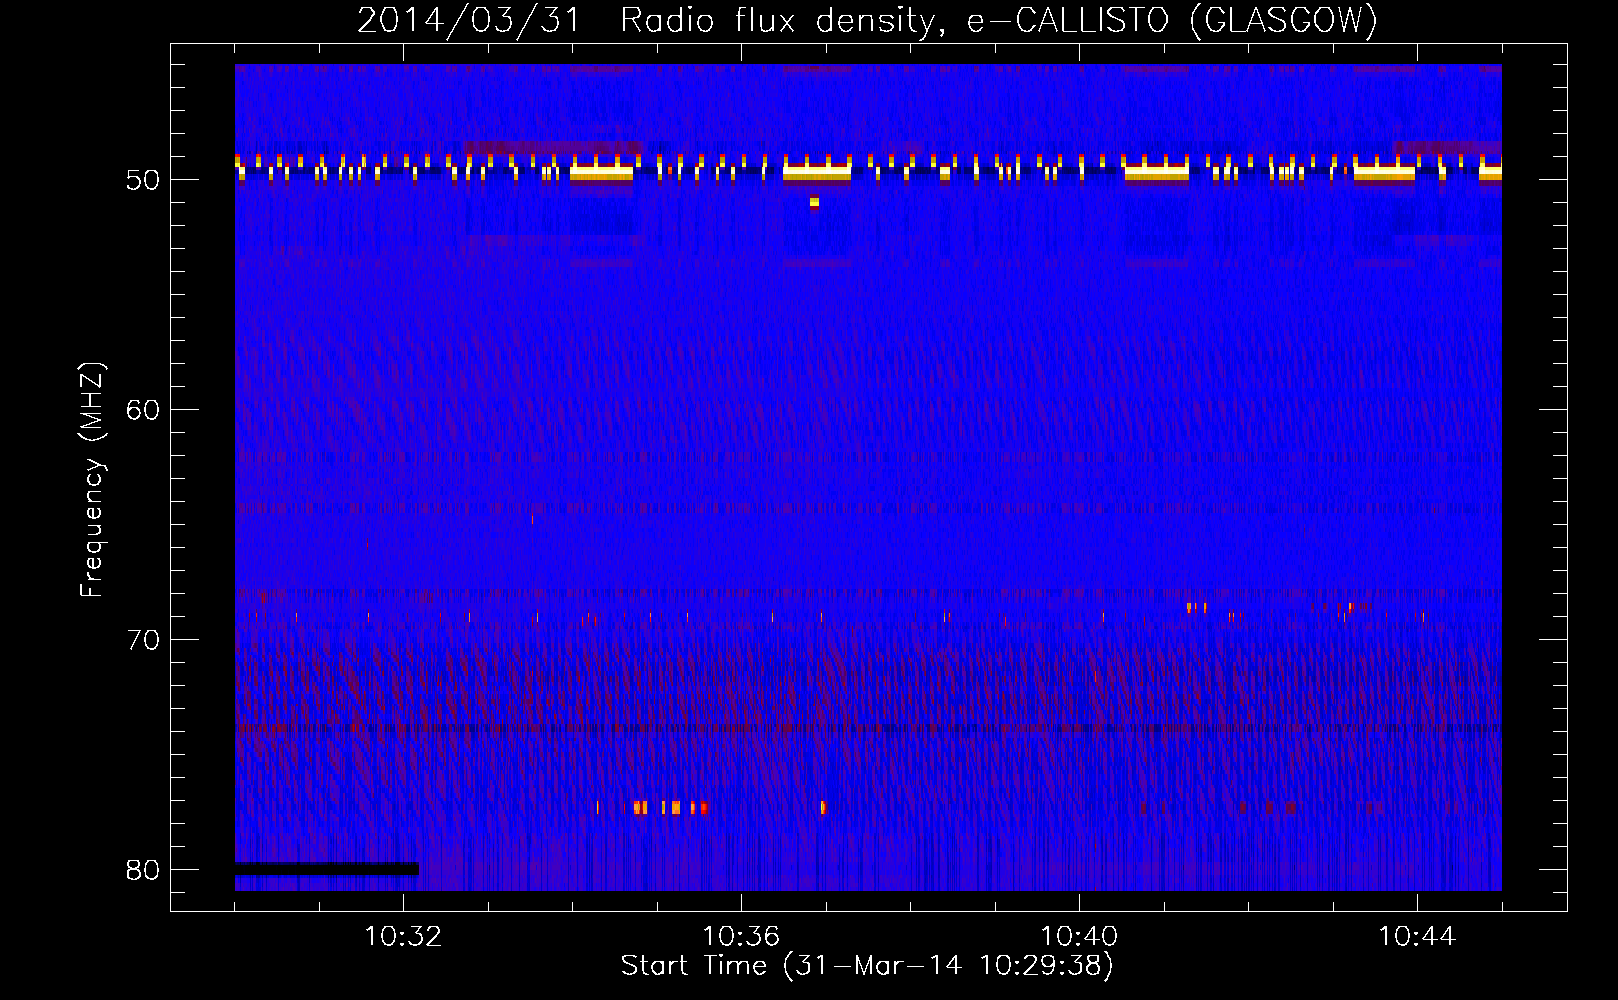Screen dimensions: 1618x1000
Task: Click the 10:44 time tick label
Action: pos(1417,937)
